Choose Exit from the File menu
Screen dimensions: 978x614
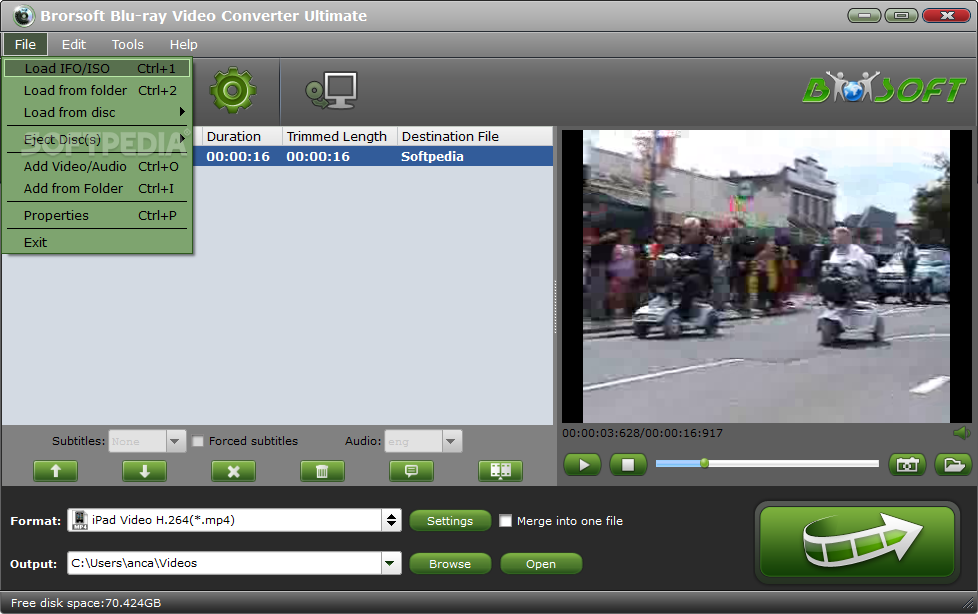tap(97, 242)
